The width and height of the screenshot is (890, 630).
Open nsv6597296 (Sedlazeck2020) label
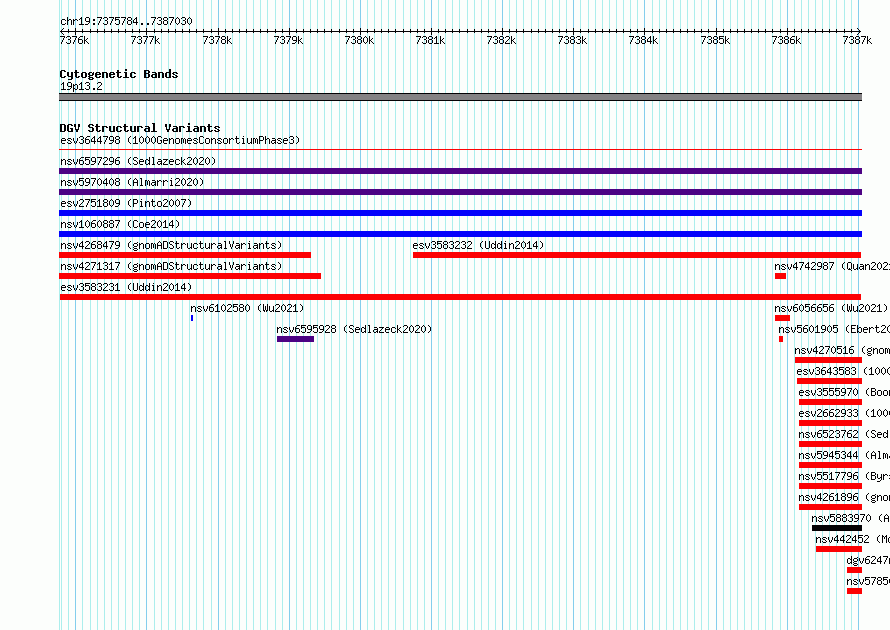138,161
